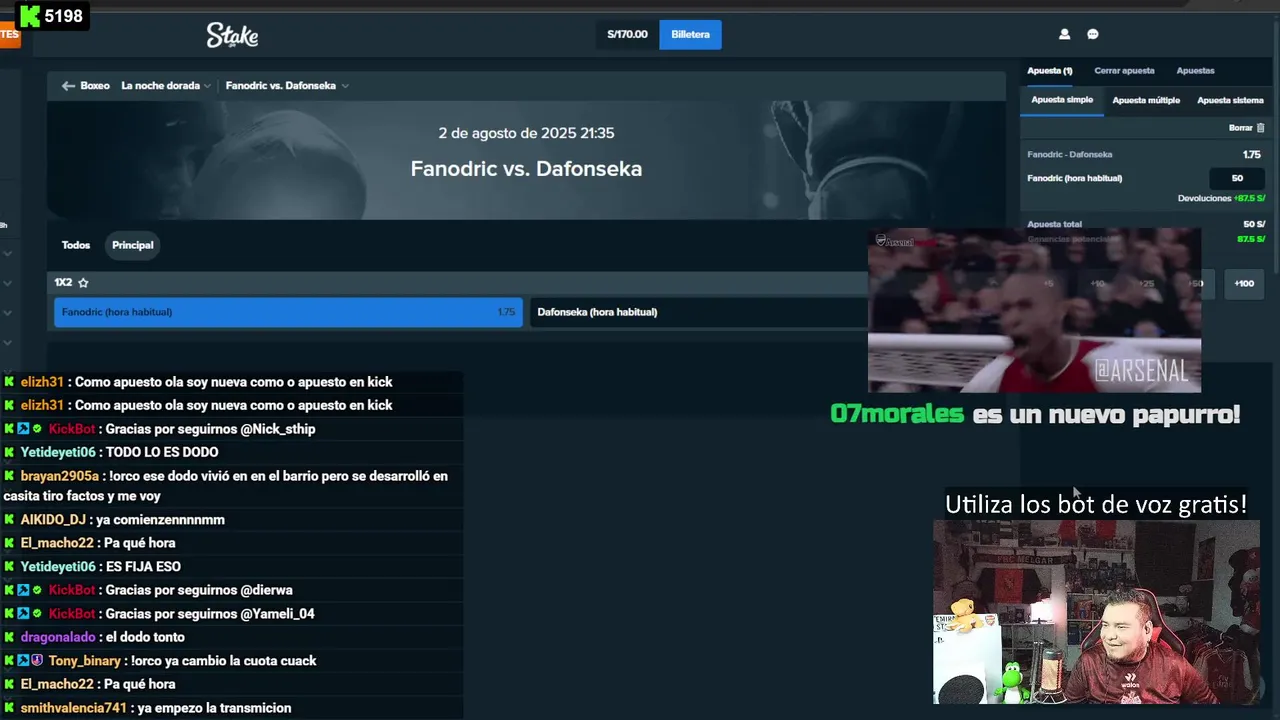Show Todos markets filter
This screenshot has width=1280, height=720.
pos(76,245)
